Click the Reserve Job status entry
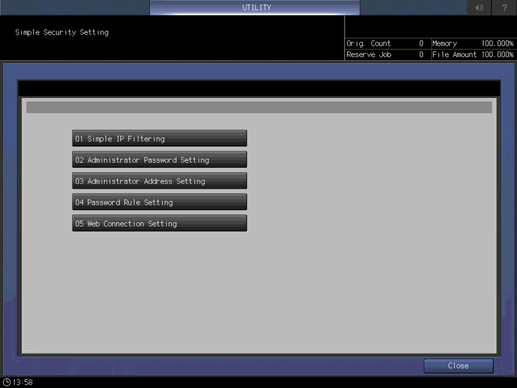517x388 pixels. click(385, 55)
